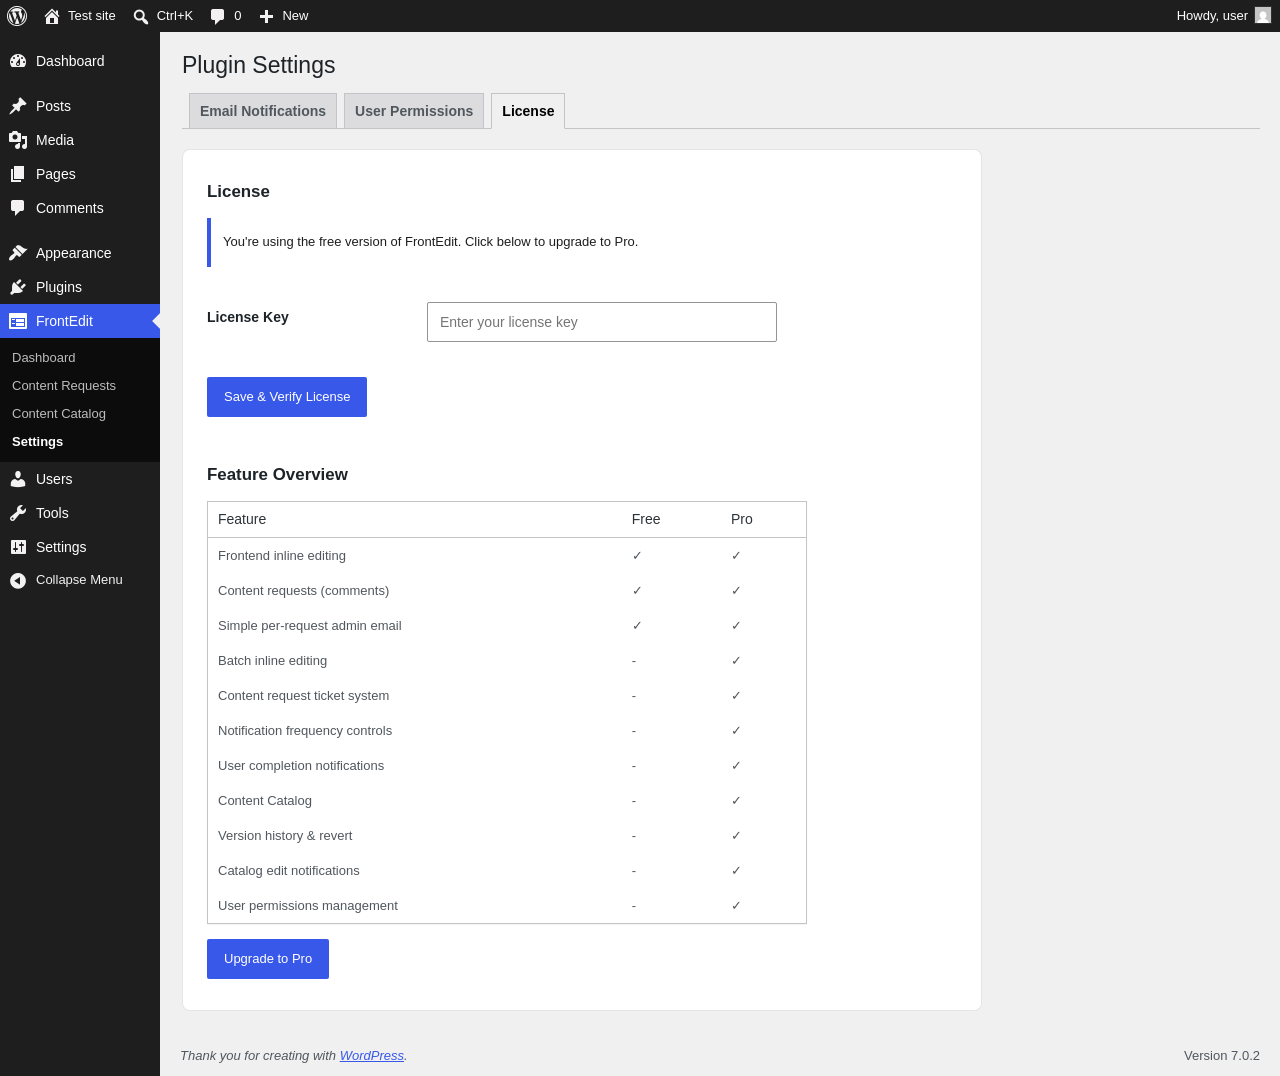Screen dimensions: 1280x1076
Task: Click the 'License Key' field label
Action: pos(248,317)
